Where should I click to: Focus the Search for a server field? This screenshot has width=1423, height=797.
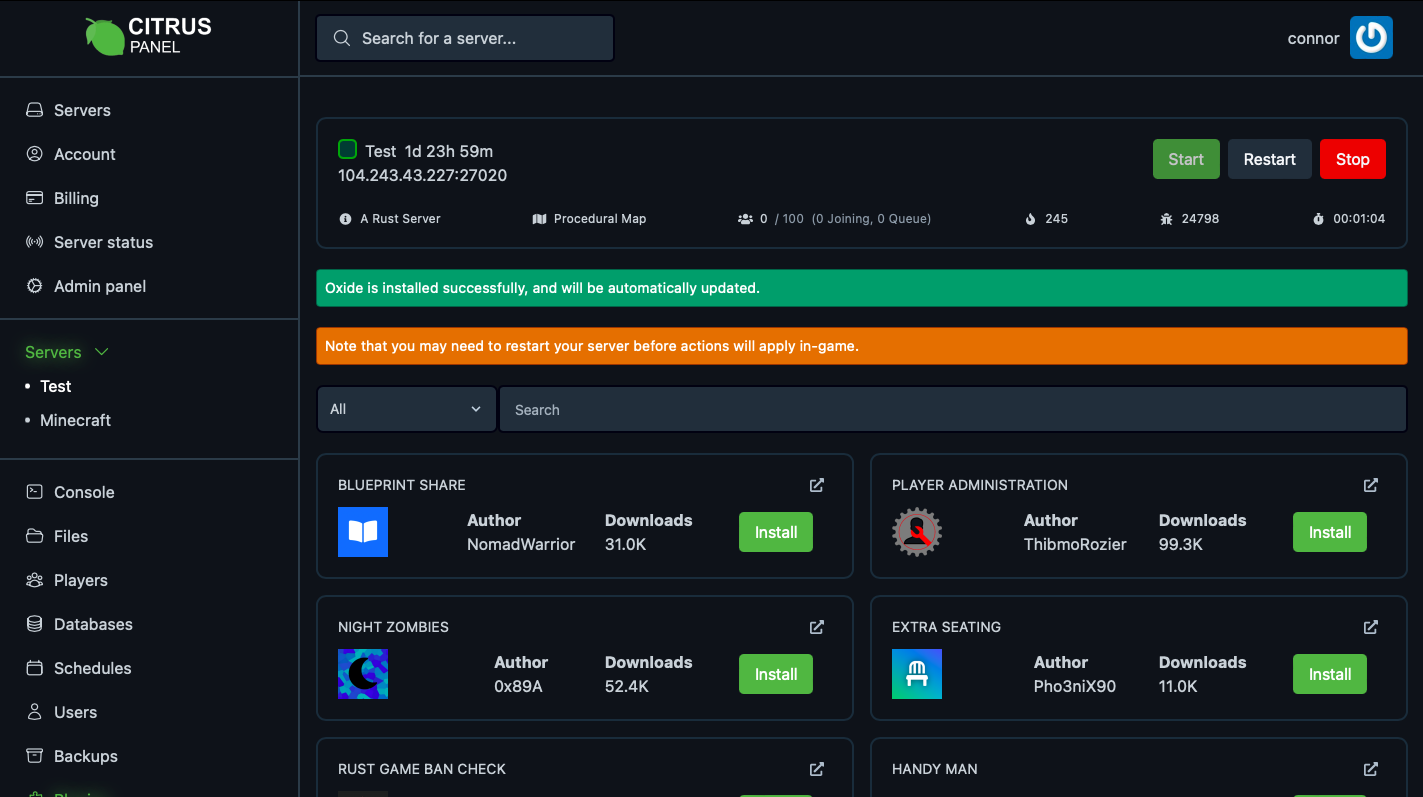[x=465, y=38]
